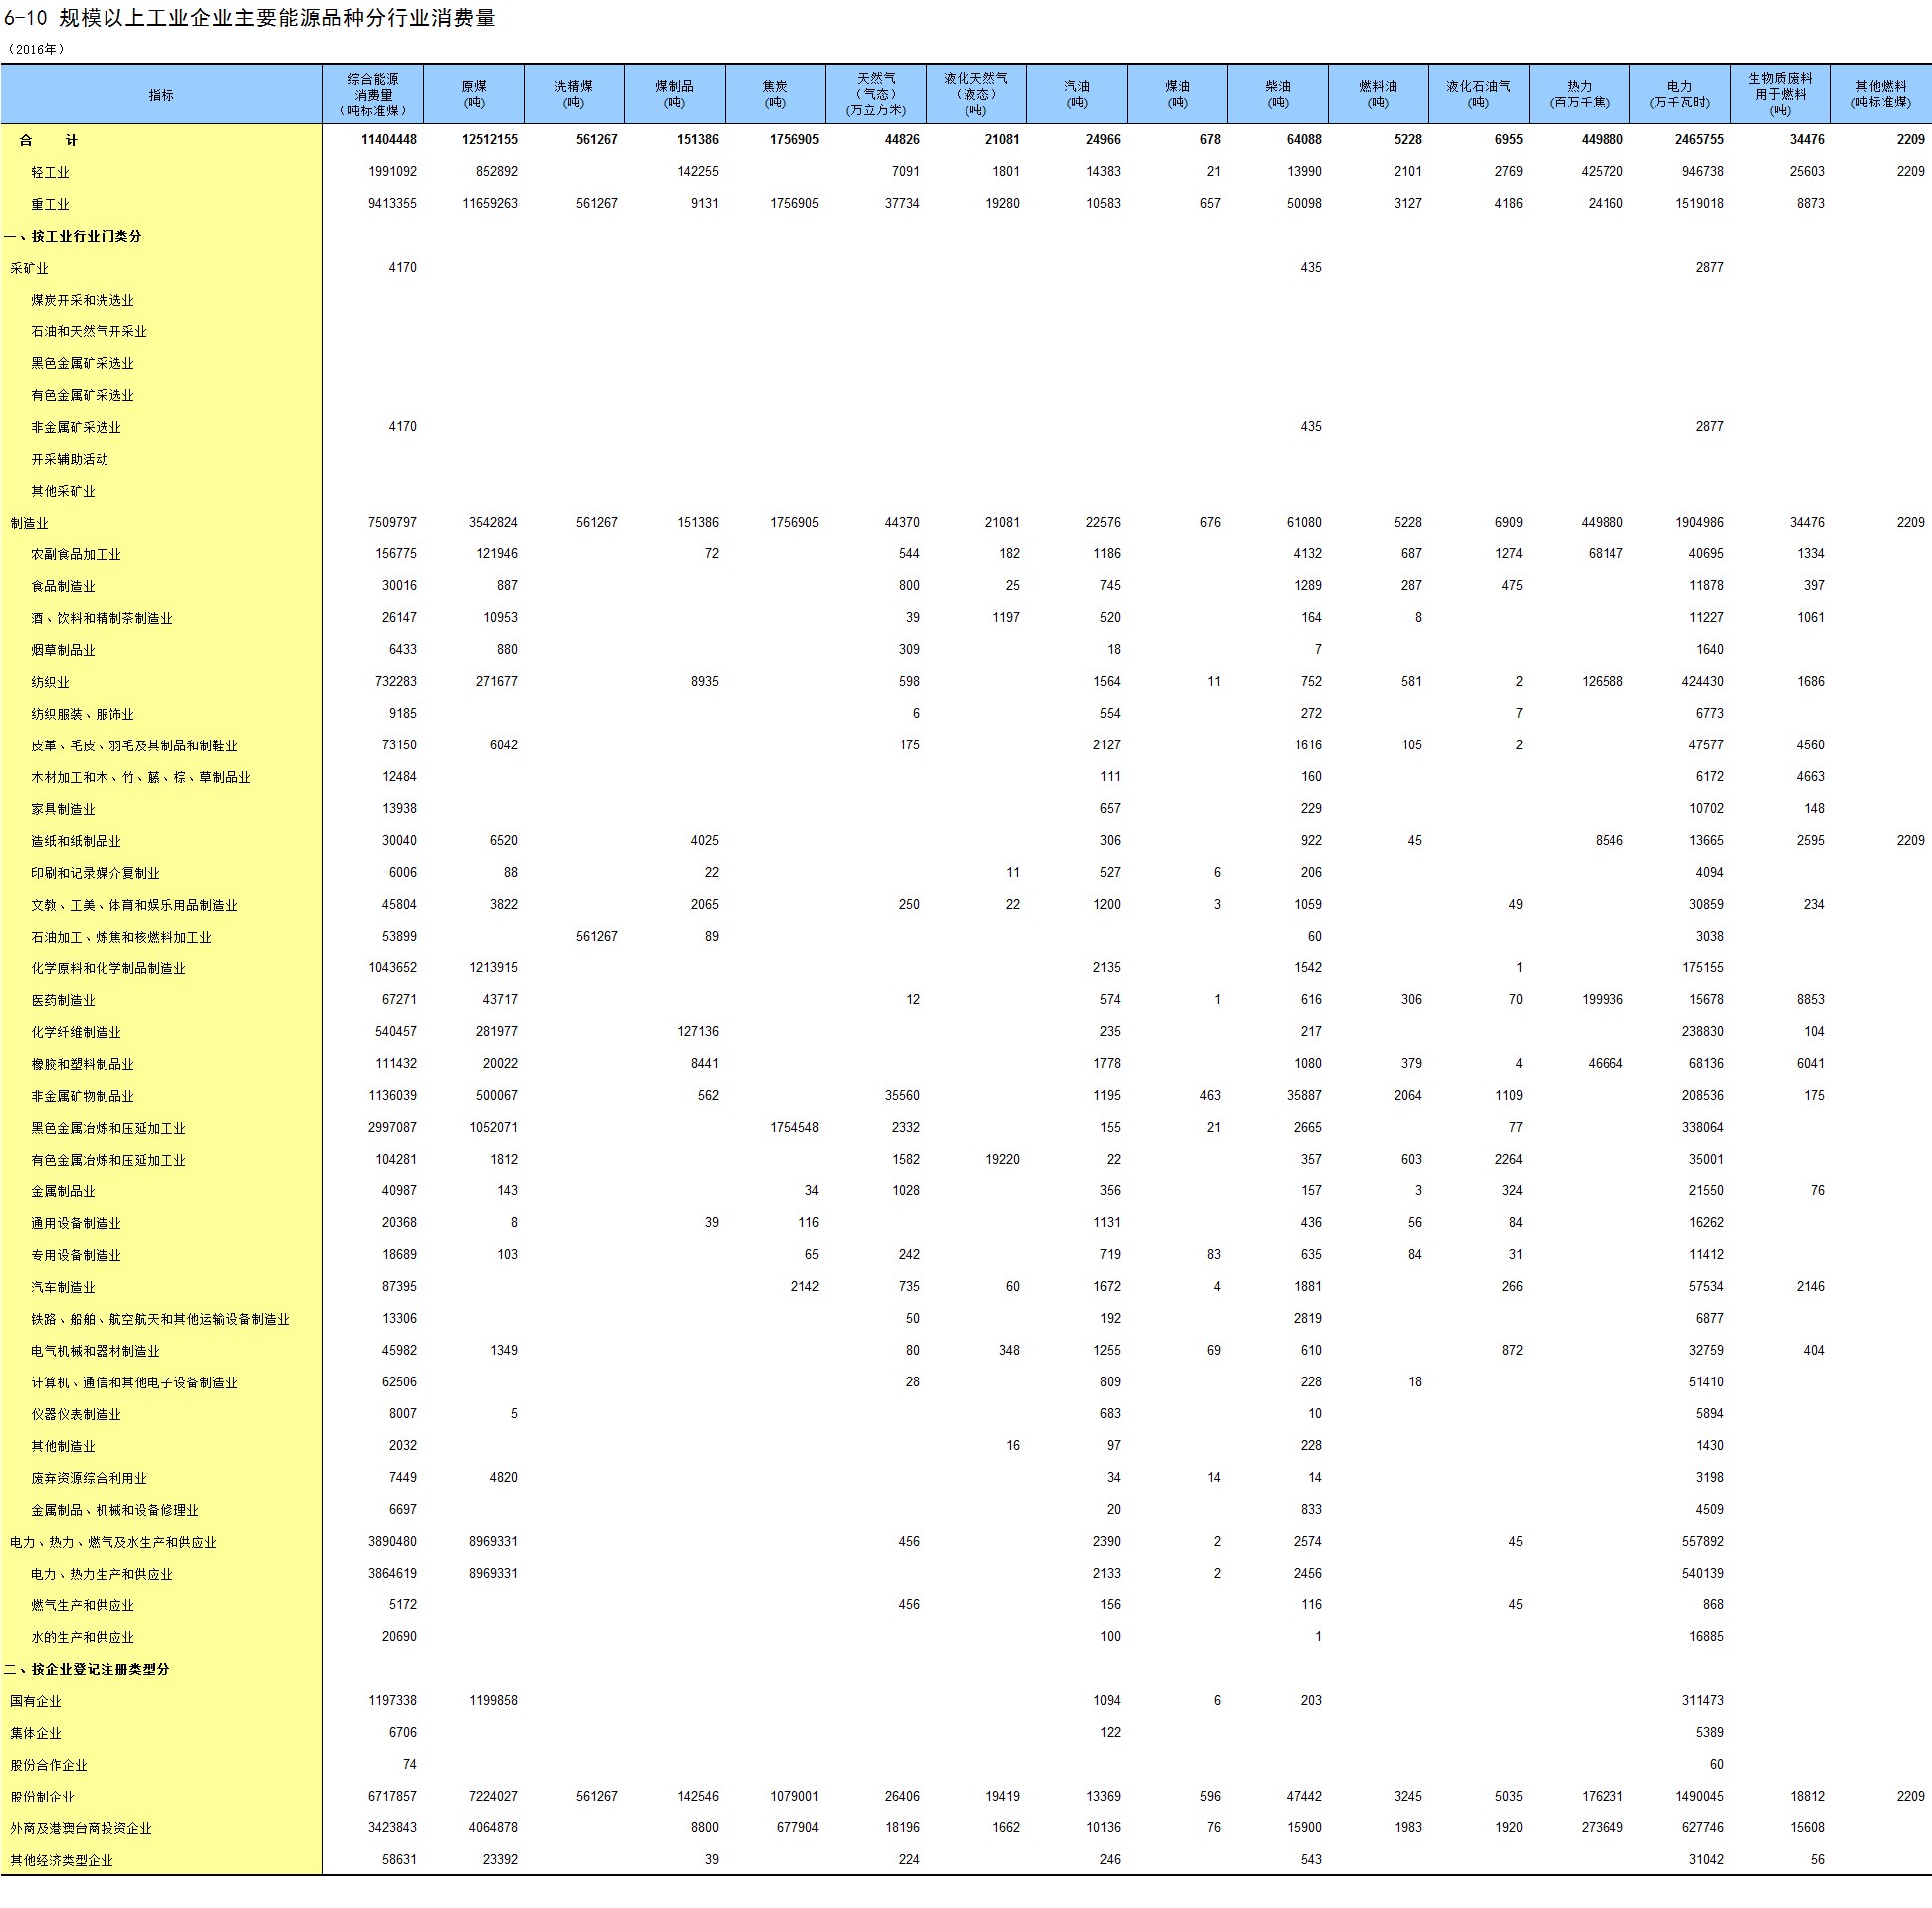Image resolution: width=1932 pixels, height=1908 pixels.
Task: Select the 二、按企业登记注册类型分 section heading
Action: tap(86, 1669)
